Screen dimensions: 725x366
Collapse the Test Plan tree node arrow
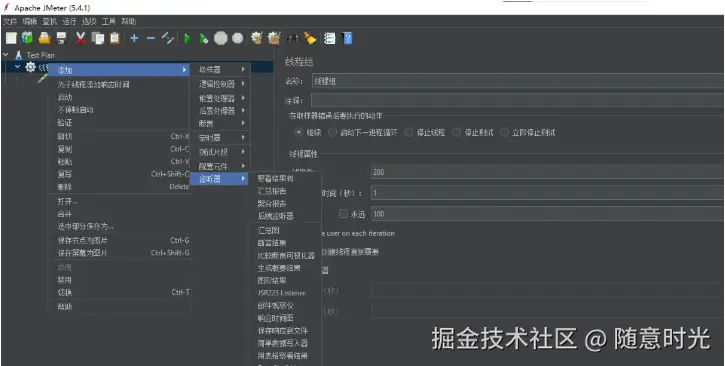tap(6, 55)
